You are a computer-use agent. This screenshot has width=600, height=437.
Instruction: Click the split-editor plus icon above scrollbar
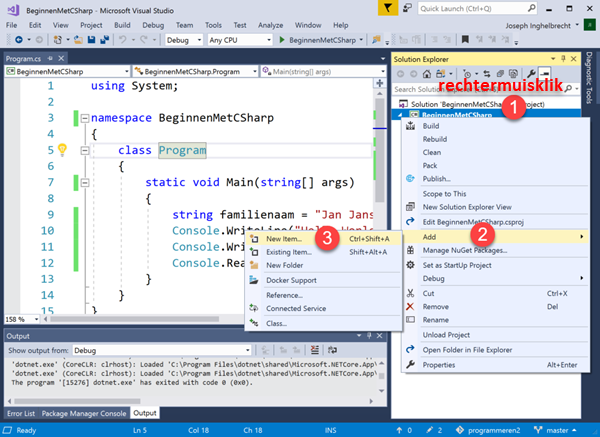[x=380, y=83]
